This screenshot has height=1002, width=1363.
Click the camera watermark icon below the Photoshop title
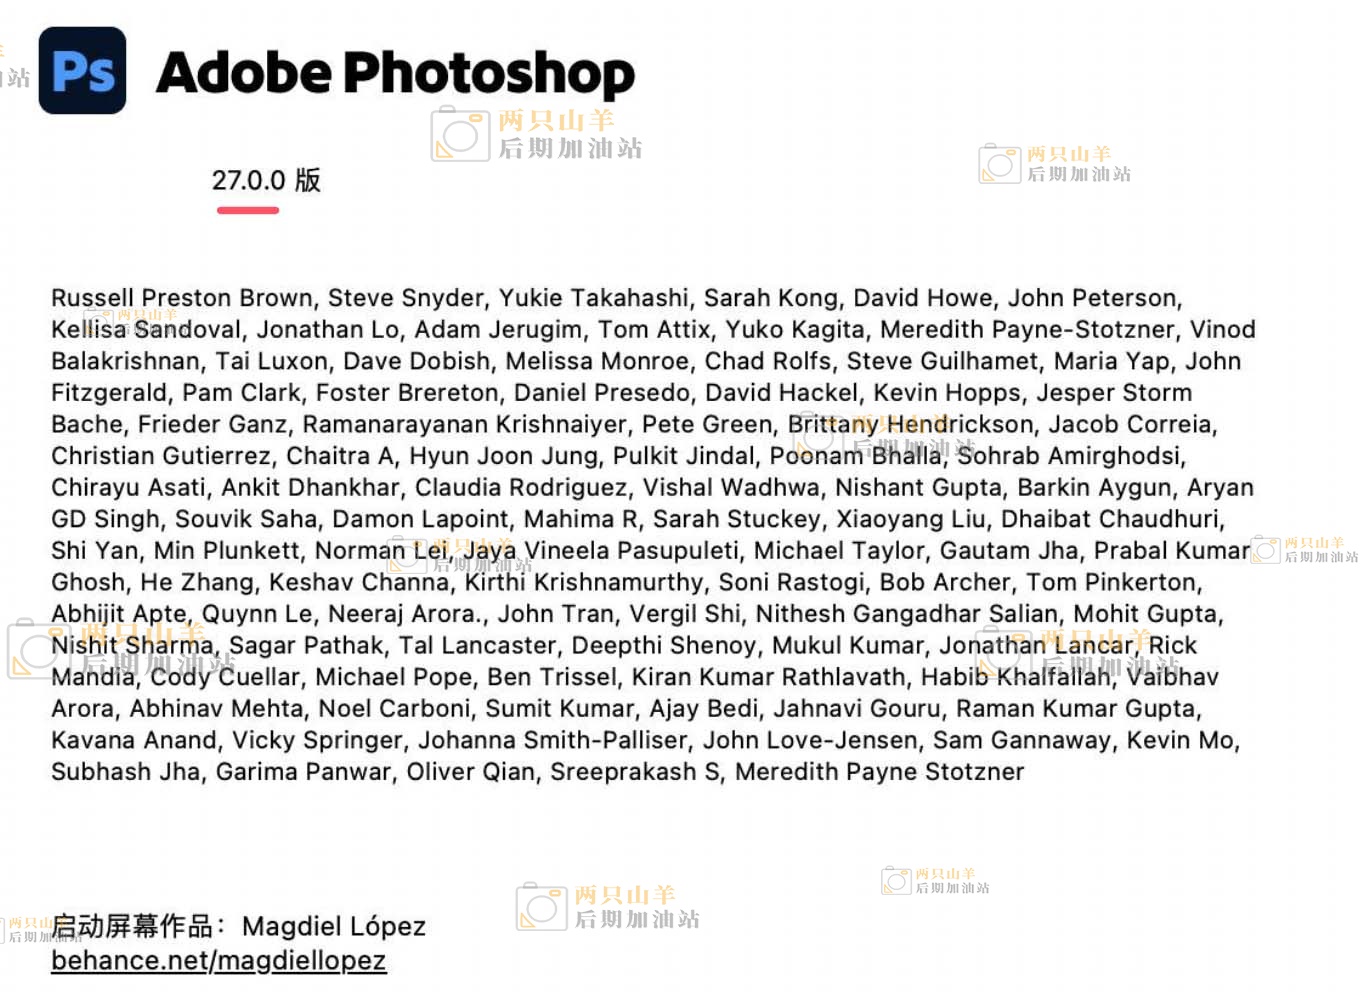click(x=460, y=135)
